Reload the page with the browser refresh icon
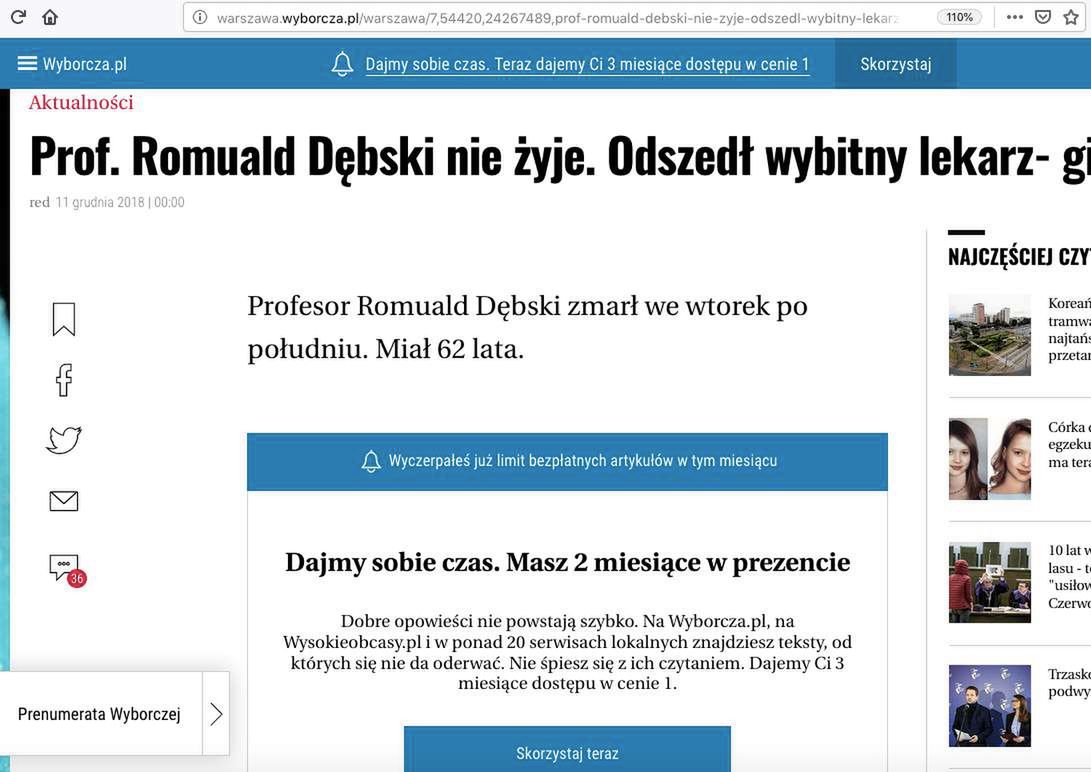Viewport: 1091px width, 772px height. tap(18, 17)
